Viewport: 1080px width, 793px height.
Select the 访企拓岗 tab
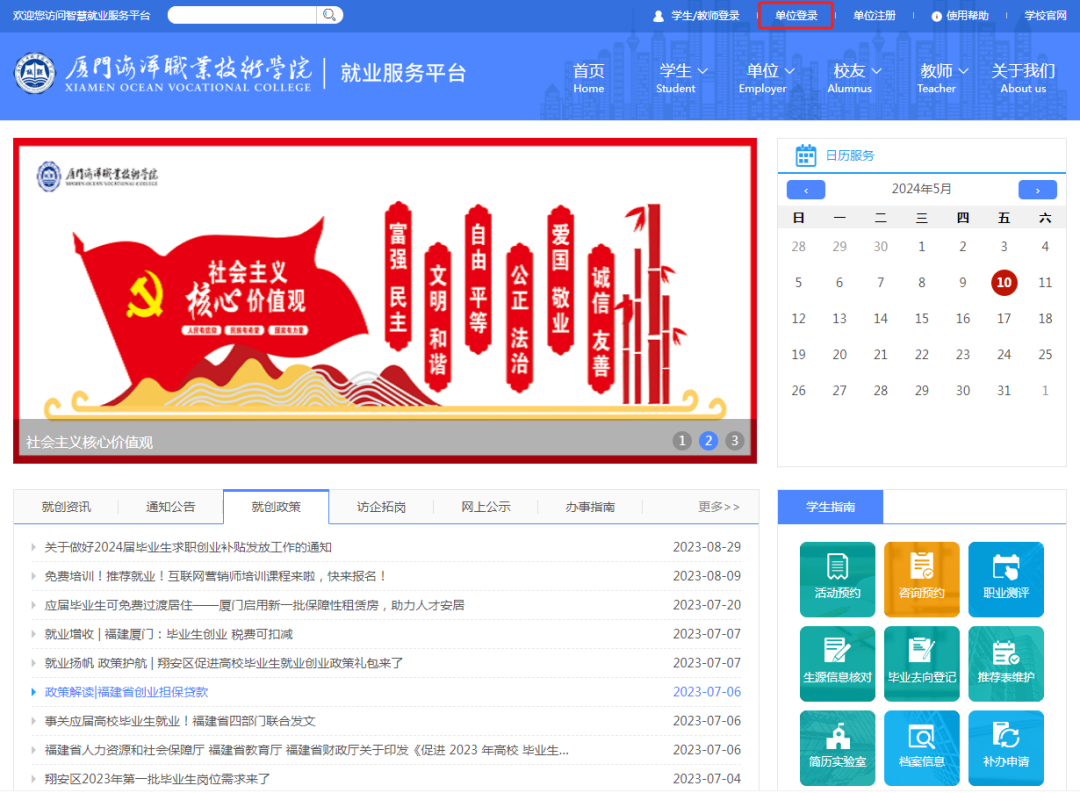tap(381, 507)
